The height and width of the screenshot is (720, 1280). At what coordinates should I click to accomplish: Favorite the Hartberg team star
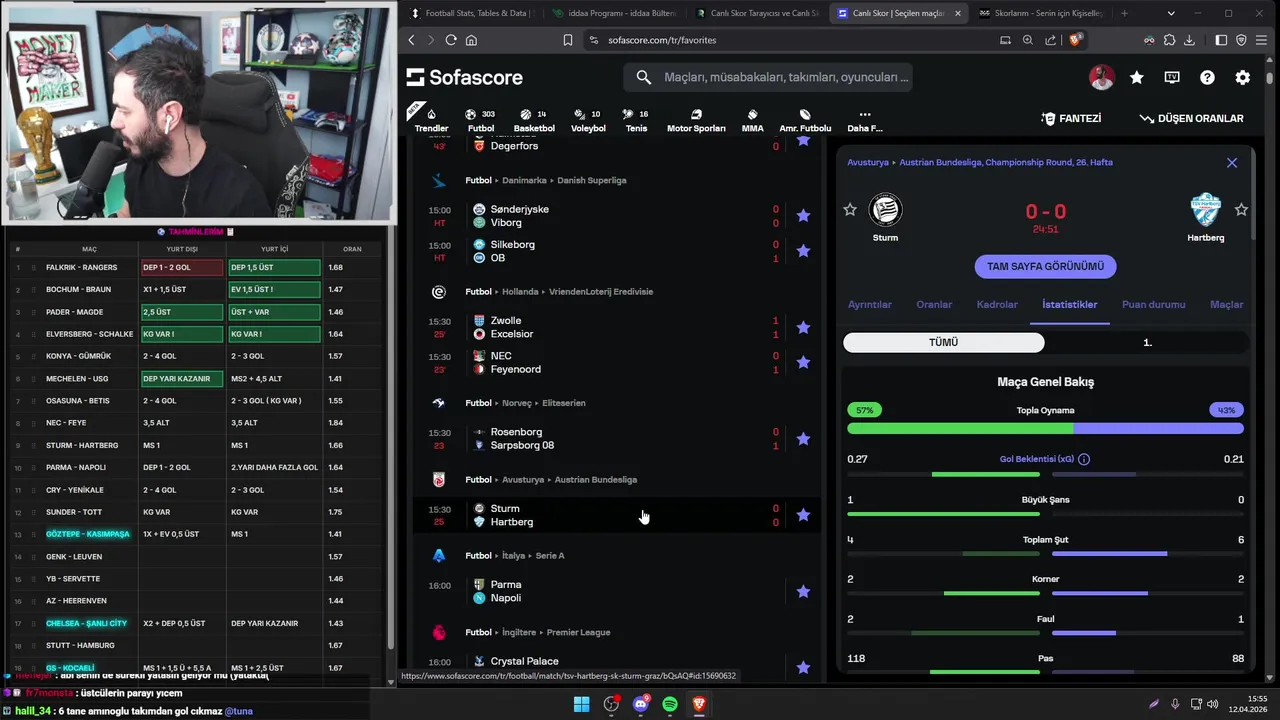1241,209
